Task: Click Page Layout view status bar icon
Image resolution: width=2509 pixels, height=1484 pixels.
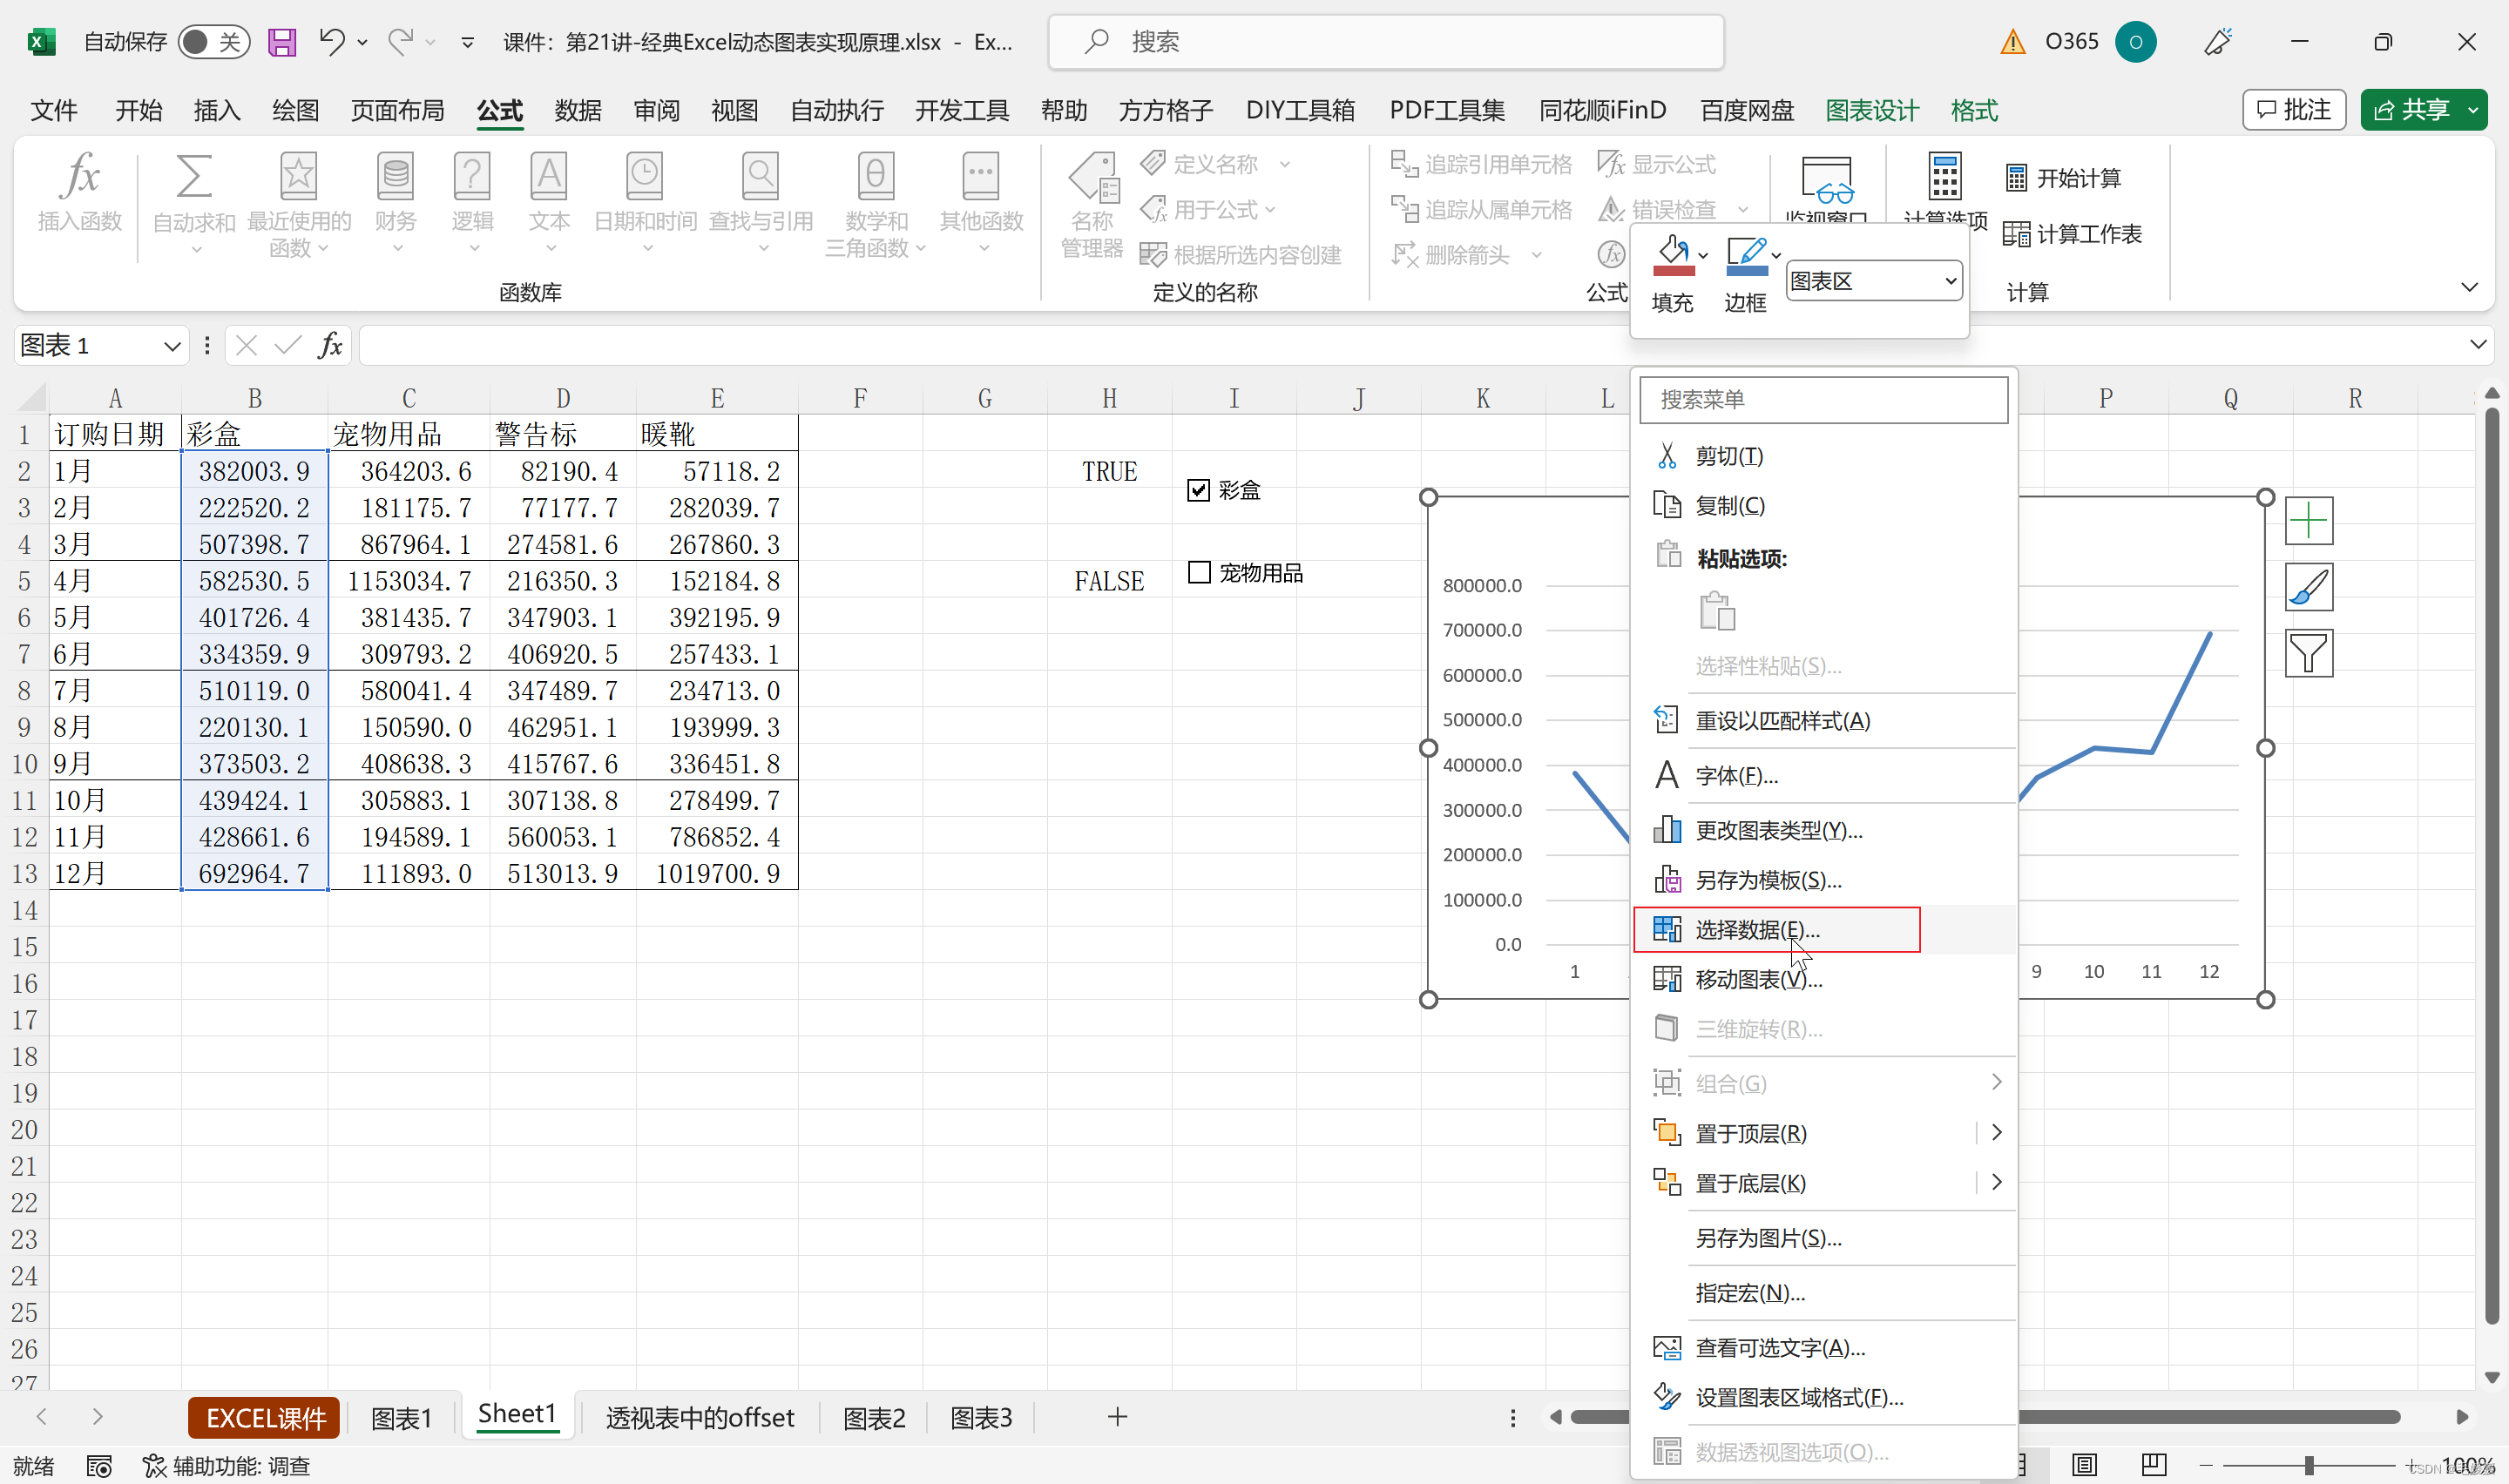Action: pyautogui.click(x=2084, y=1466)
